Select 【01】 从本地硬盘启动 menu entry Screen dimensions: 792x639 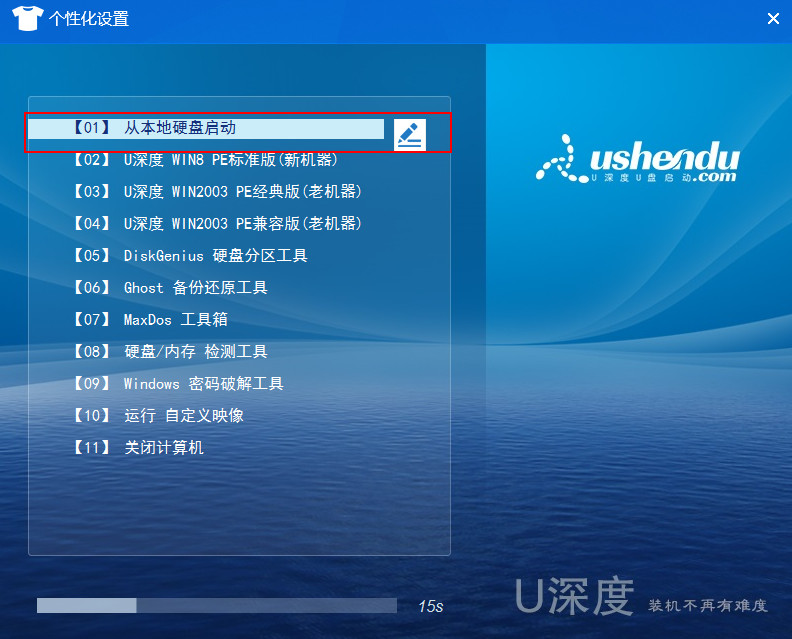pos(205,128)
